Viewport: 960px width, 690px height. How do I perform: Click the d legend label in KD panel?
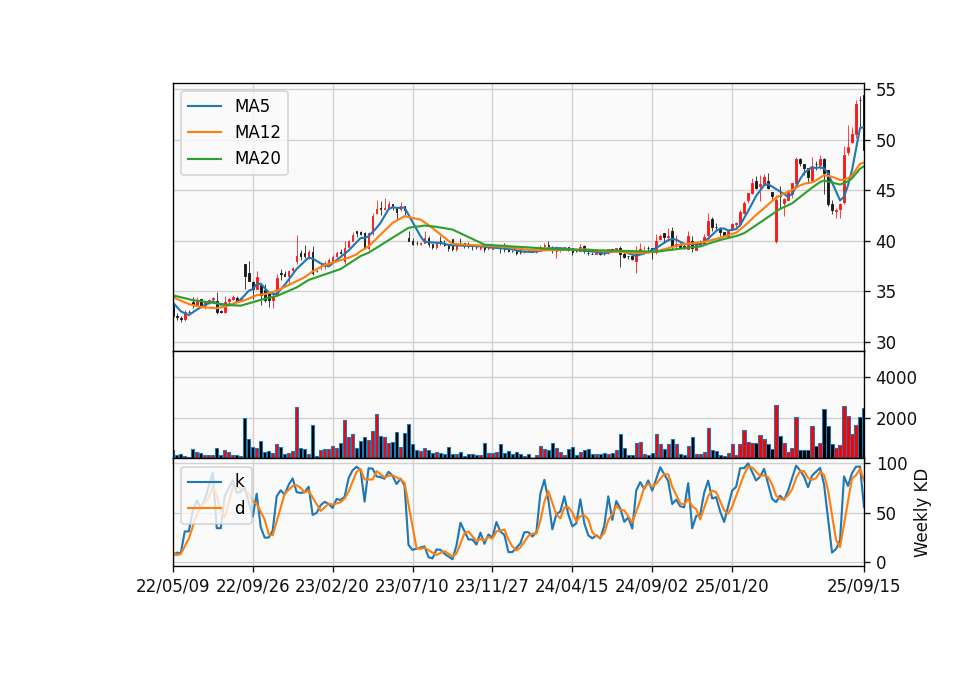point(240,508)
